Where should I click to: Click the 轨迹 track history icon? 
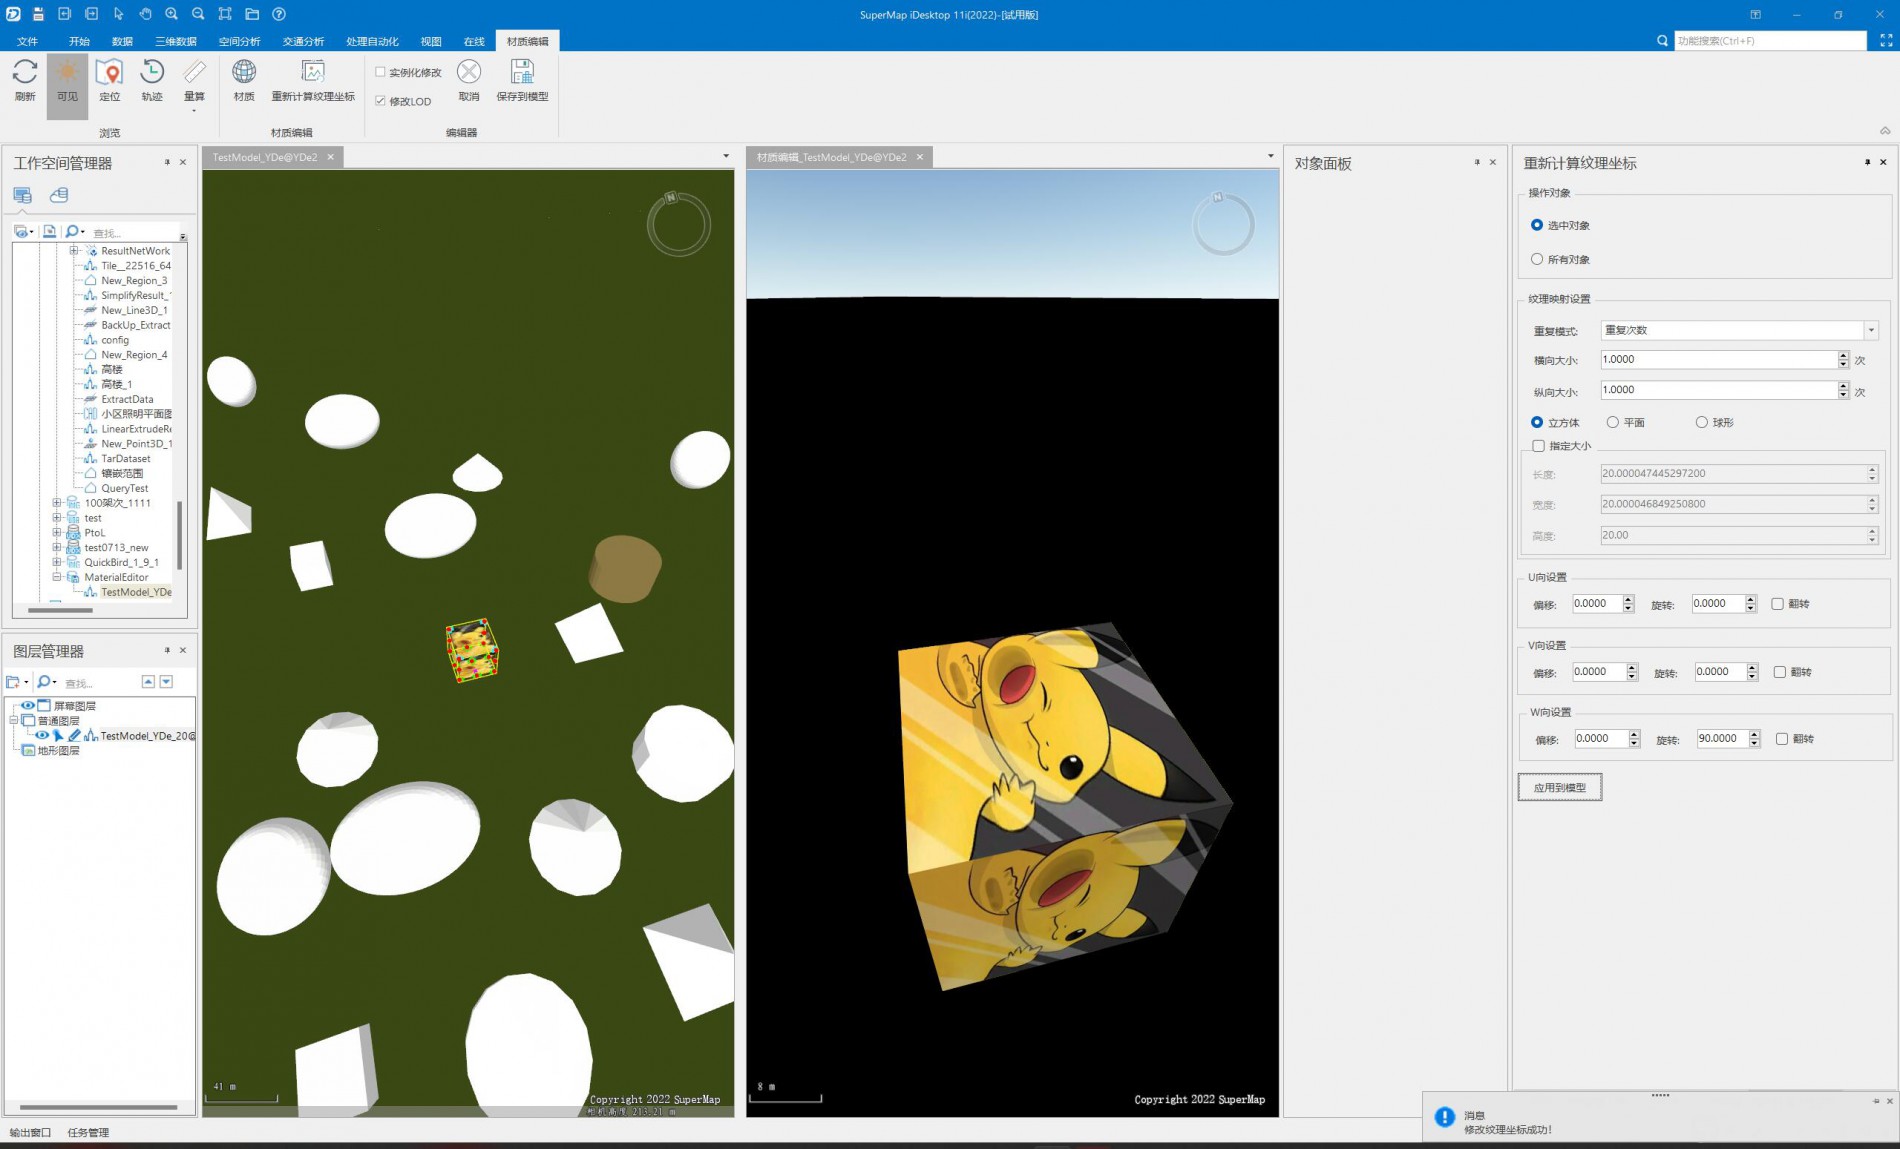[152, 72]
